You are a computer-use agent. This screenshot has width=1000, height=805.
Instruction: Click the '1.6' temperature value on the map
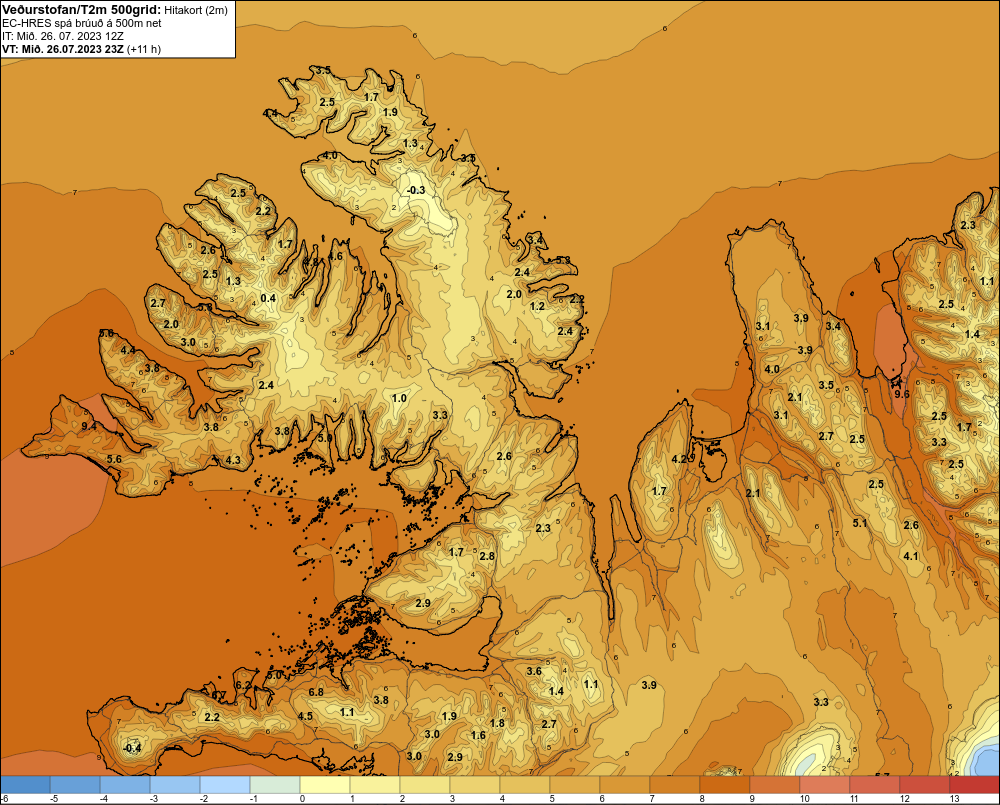coord(478,735)
